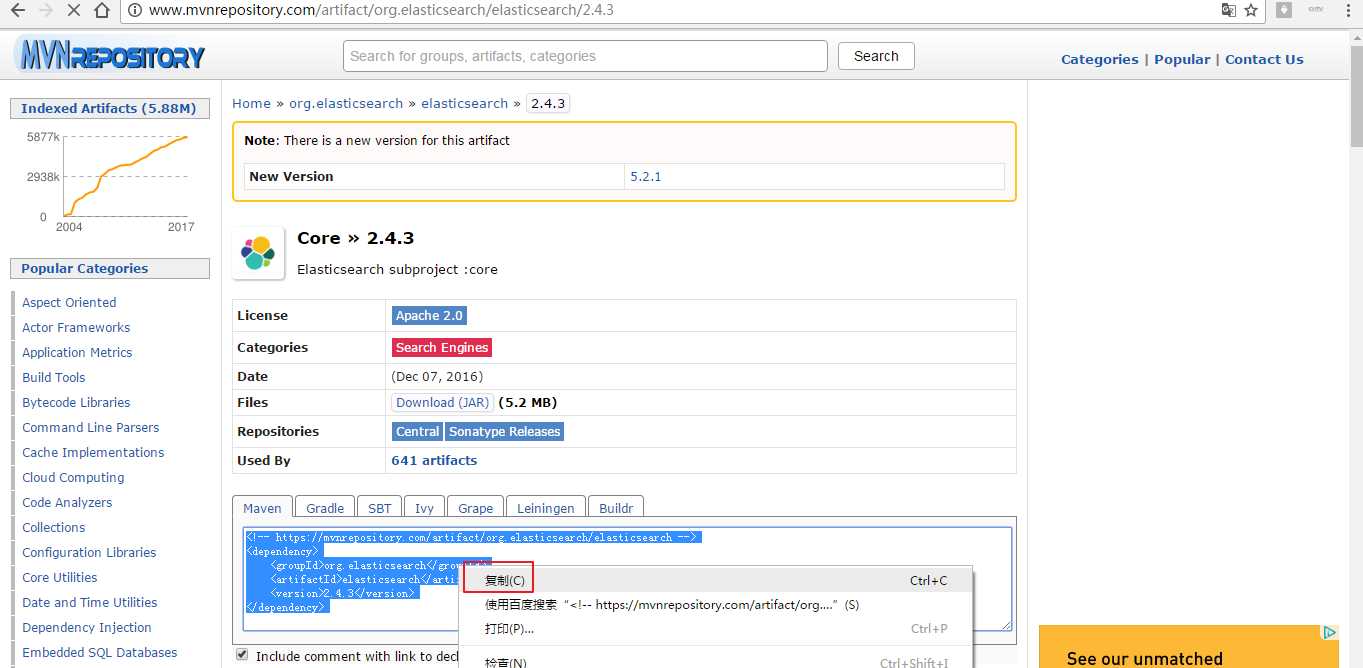Switch to the Grape tab
1363x668 pixels.
[476, 508]
